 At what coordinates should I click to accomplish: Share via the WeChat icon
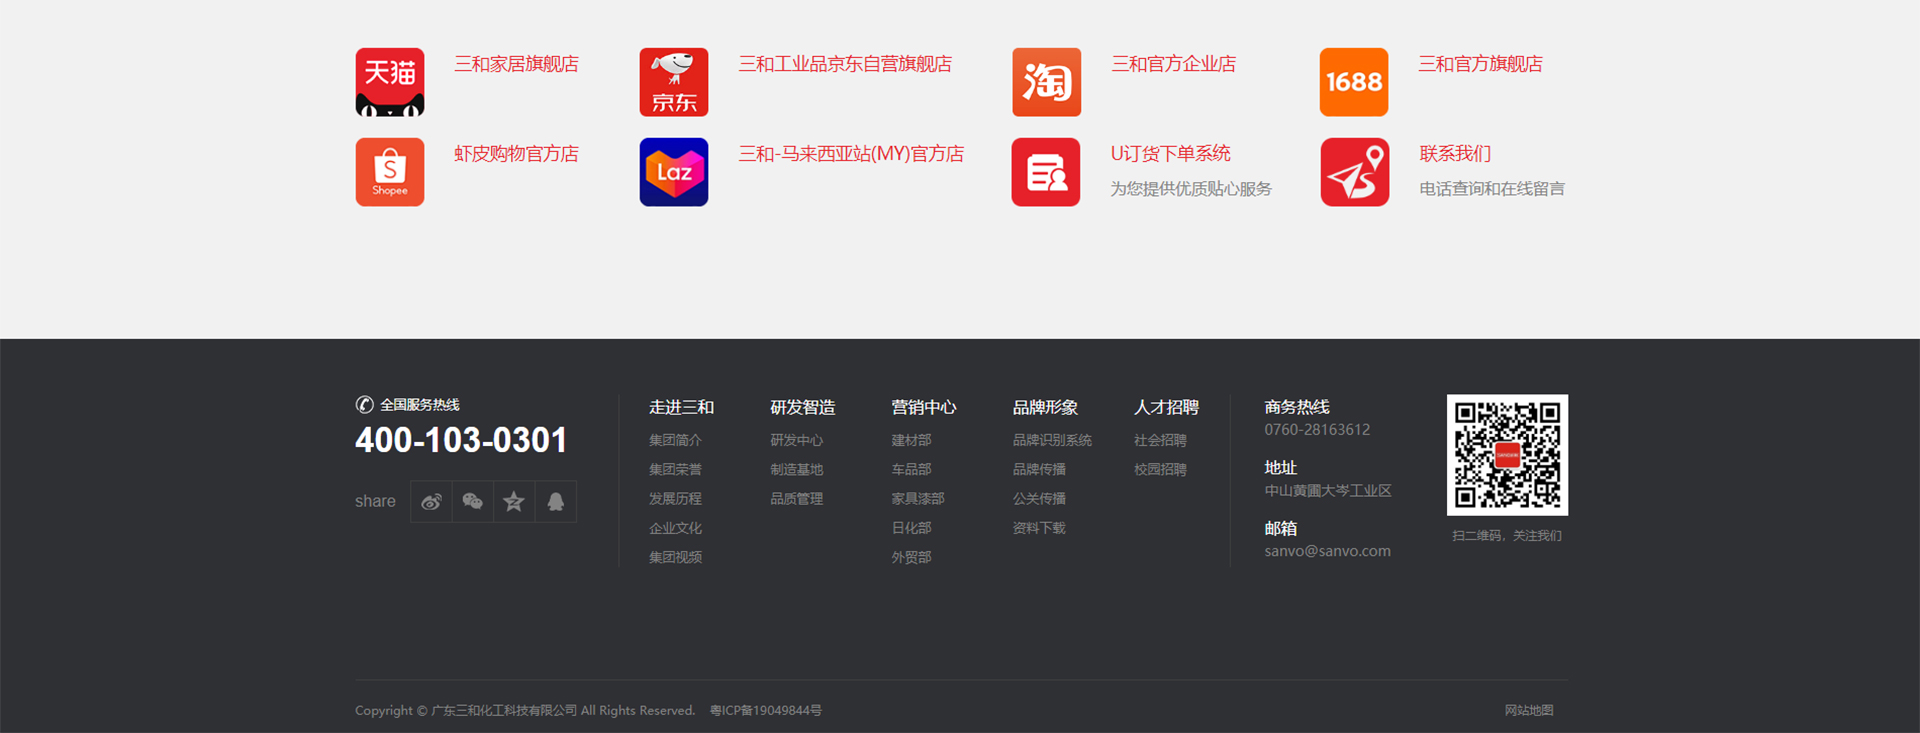473,502
